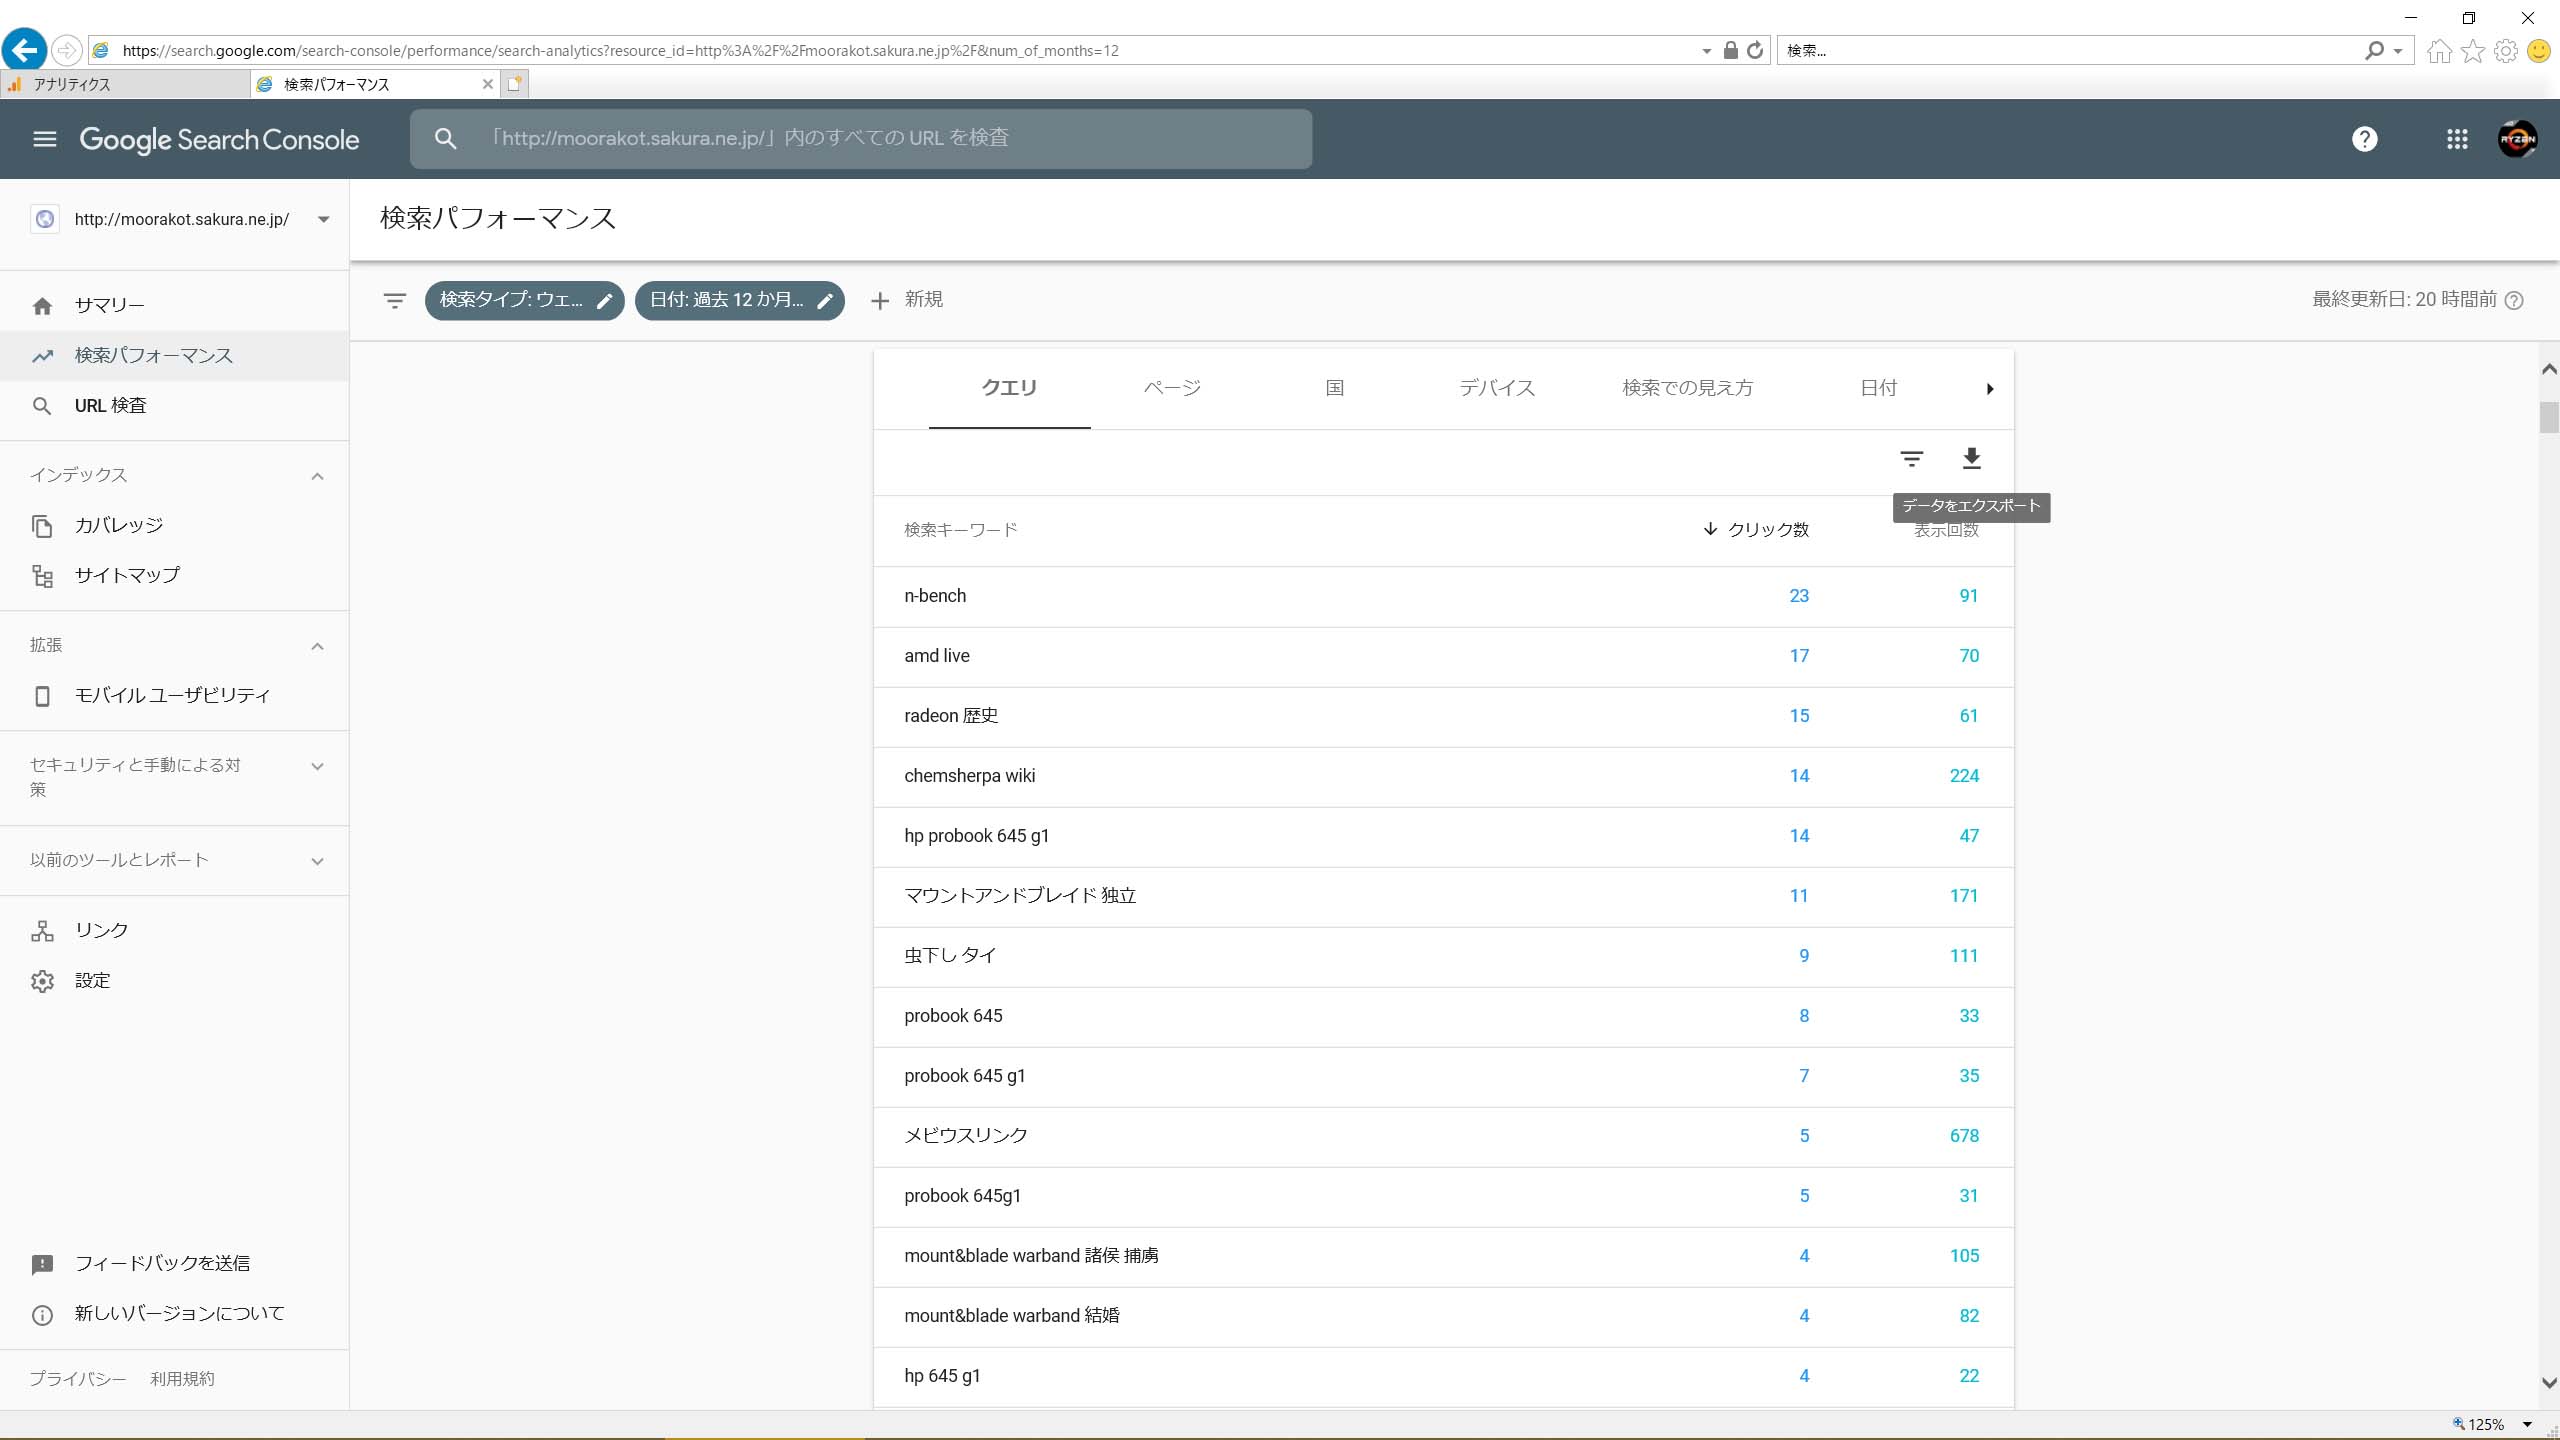Switch to the 国 tab

1335,388
